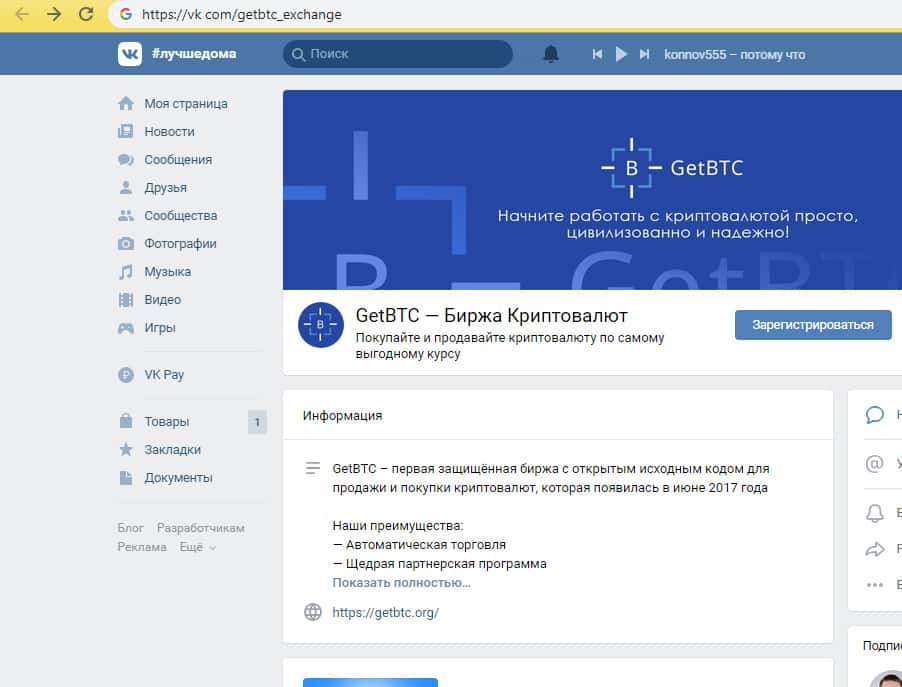Viewport: 902px width, 687px height.
Task: Click the browser forward arrow
Action: click(x=54, y=14)
